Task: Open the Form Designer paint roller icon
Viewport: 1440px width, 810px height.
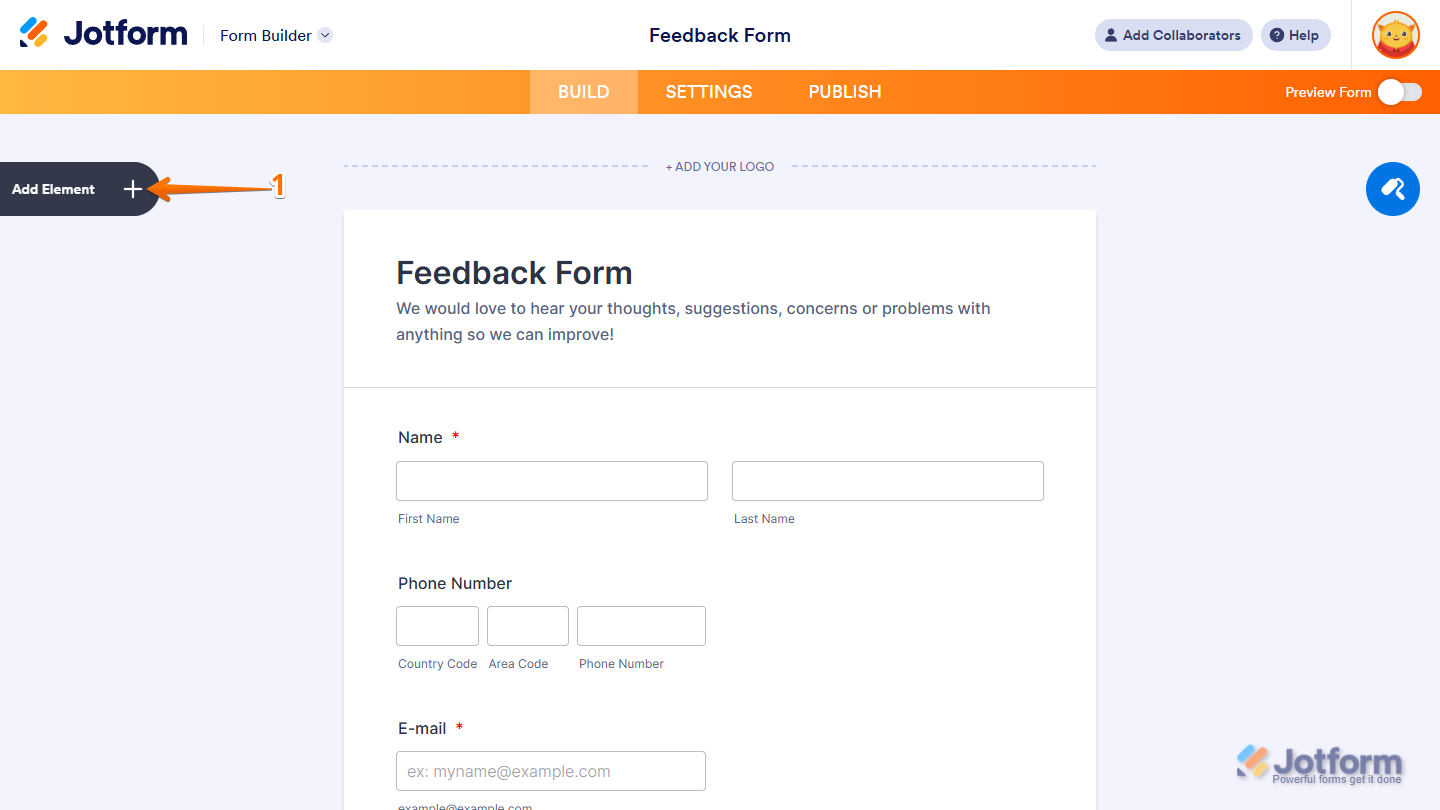Action: click(1392, 189)
